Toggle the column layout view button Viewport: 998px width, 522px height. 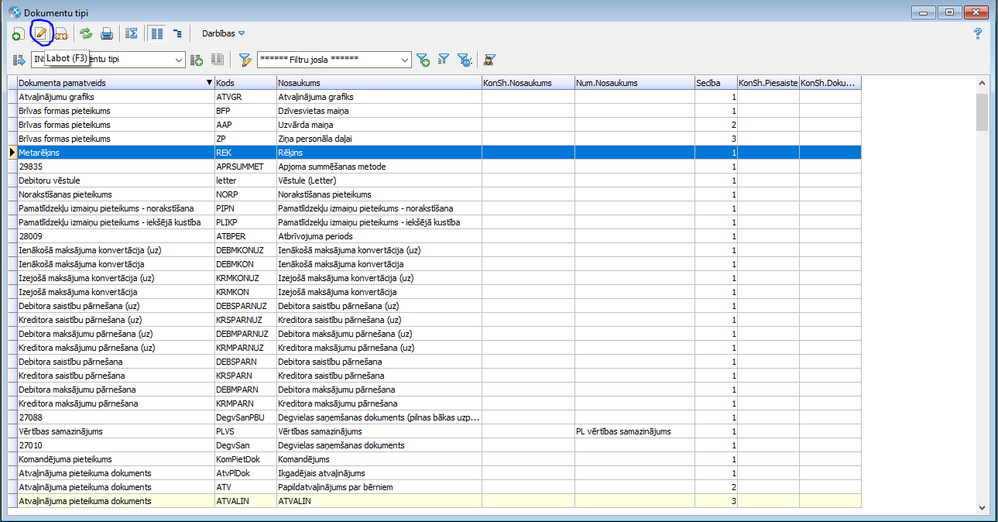point(157,34)
